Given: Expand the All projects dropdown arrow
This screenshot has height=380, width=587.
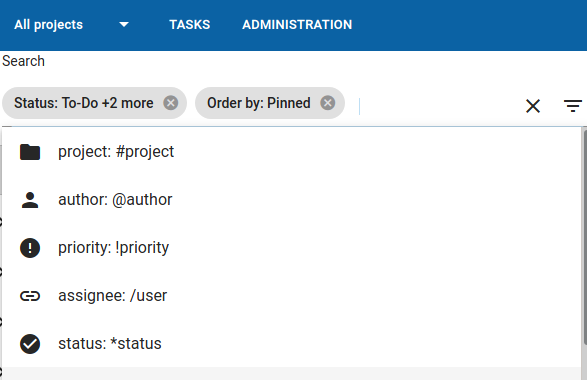Looking at the screenshot, I should click(x=124, y=25).
